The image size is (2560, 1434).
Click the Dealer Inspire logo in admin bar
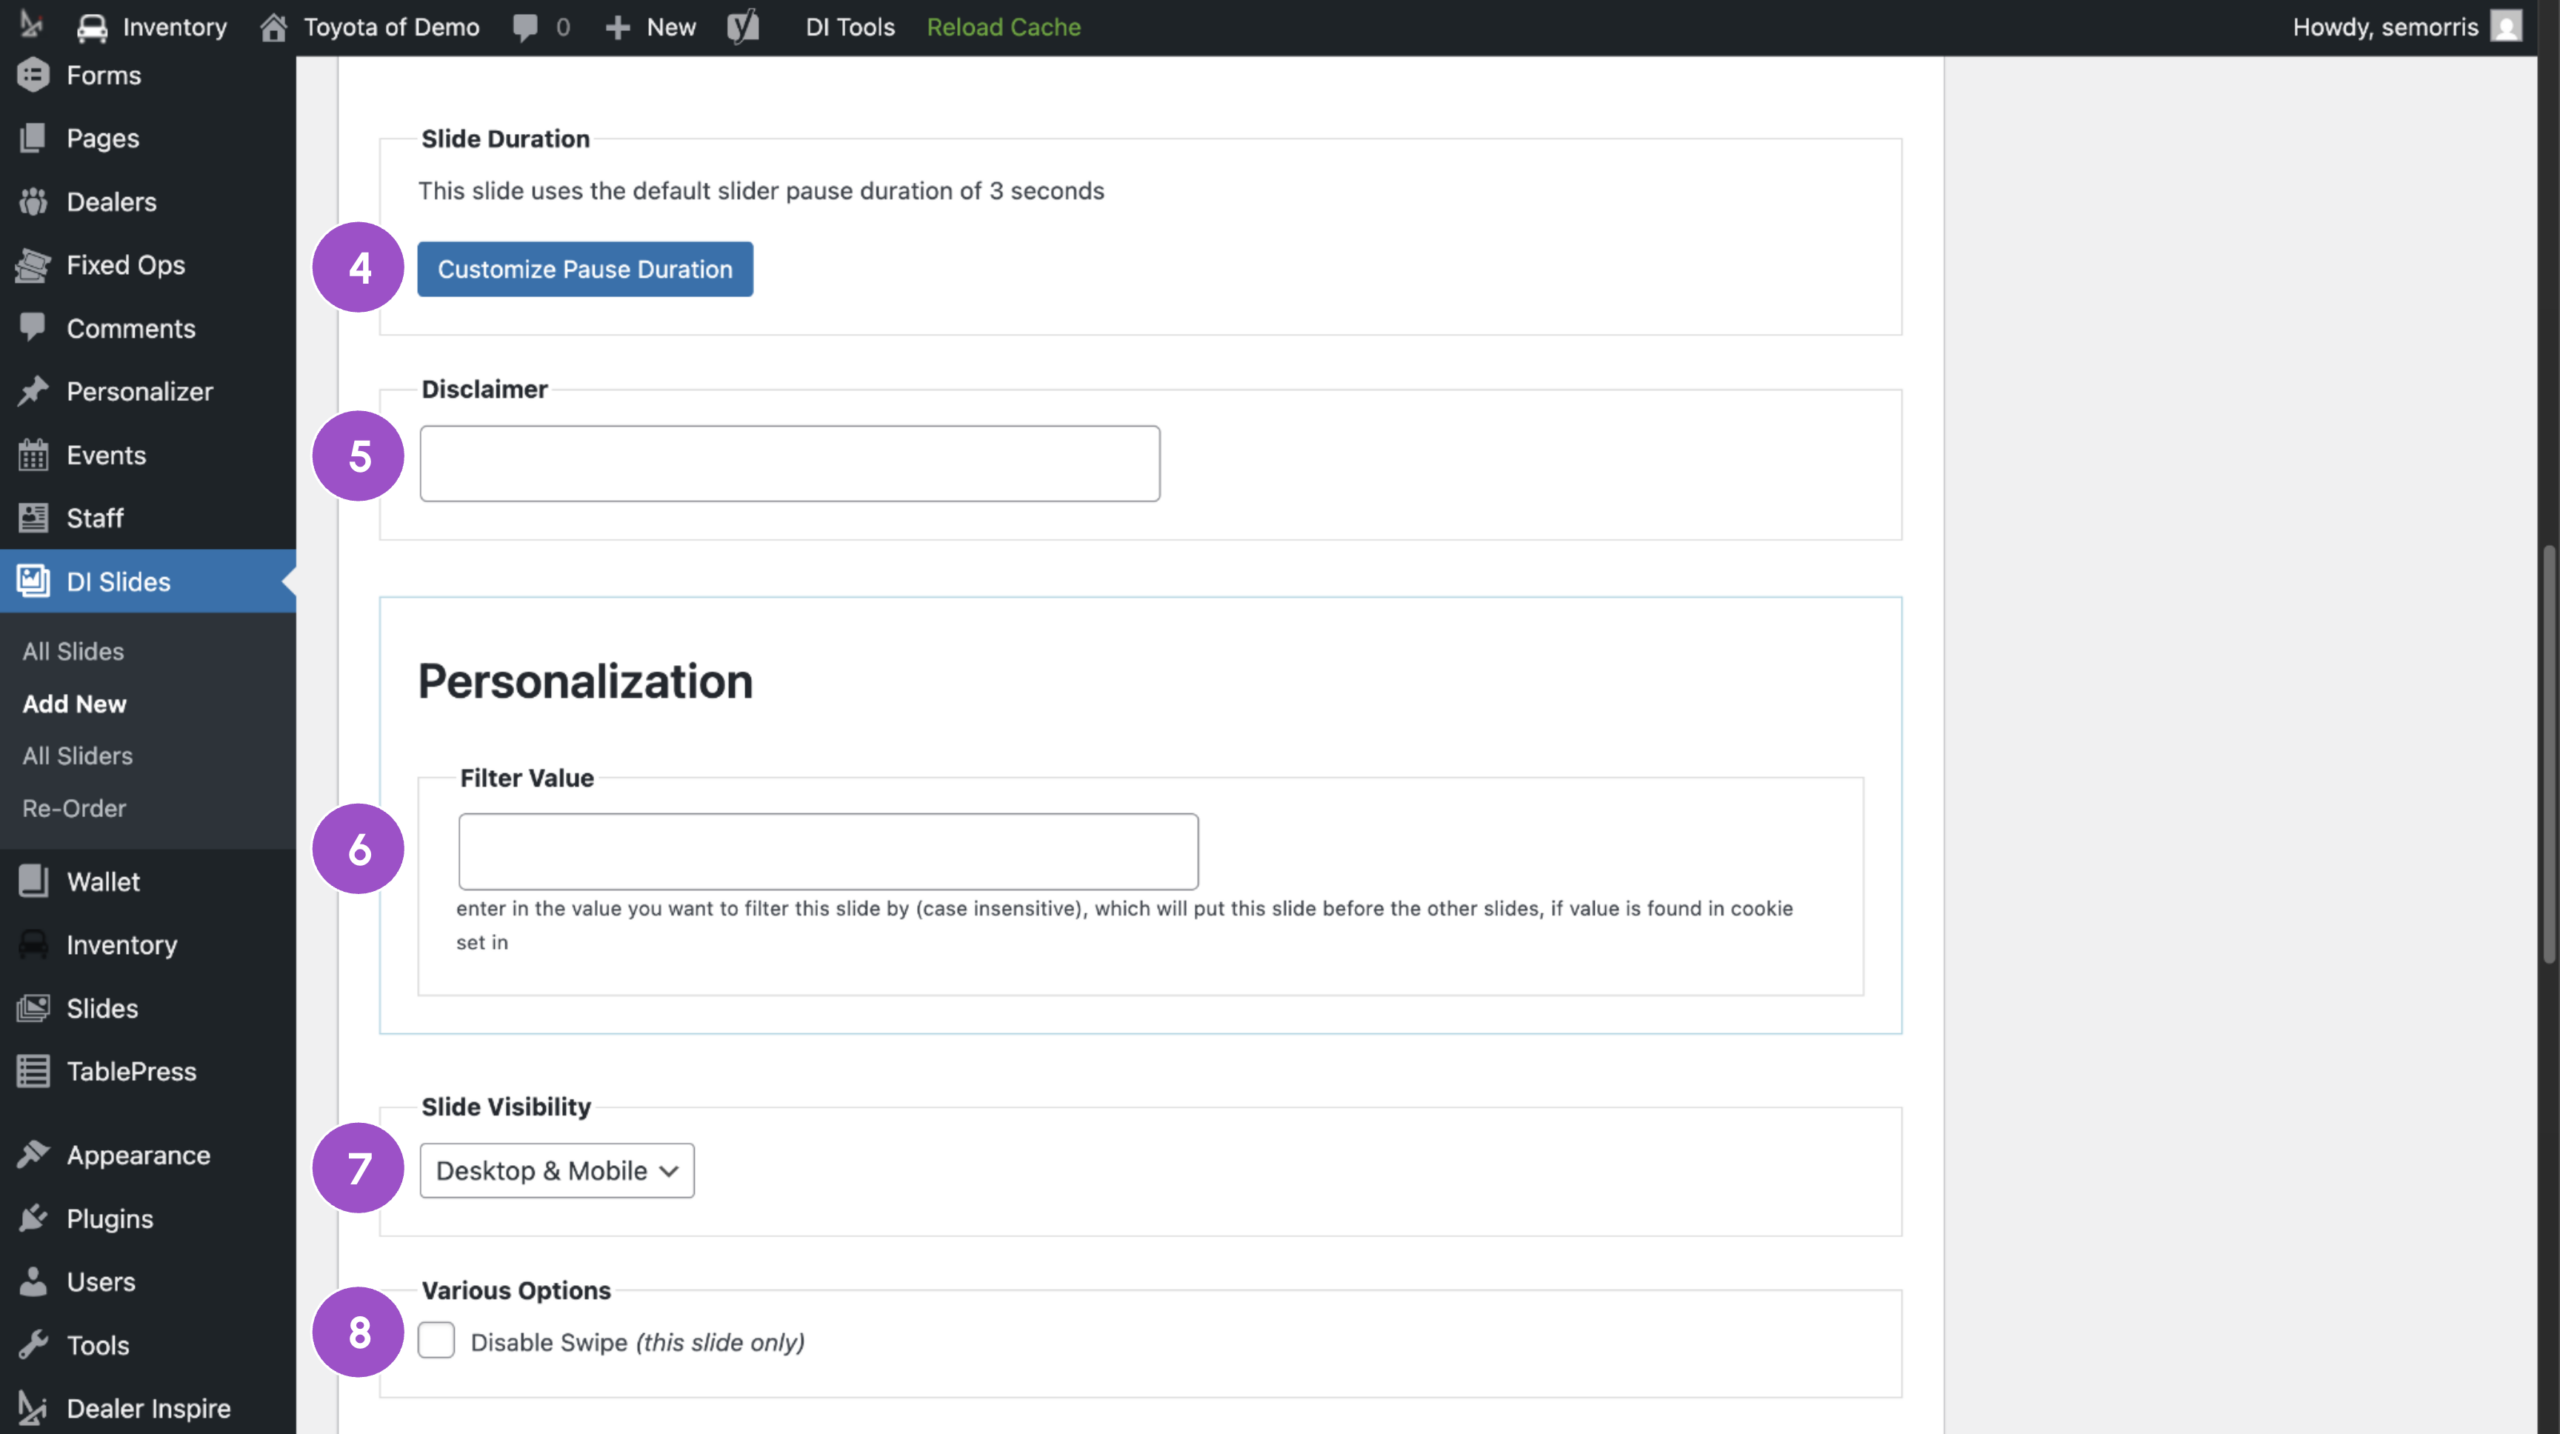[x=32, y=25]
